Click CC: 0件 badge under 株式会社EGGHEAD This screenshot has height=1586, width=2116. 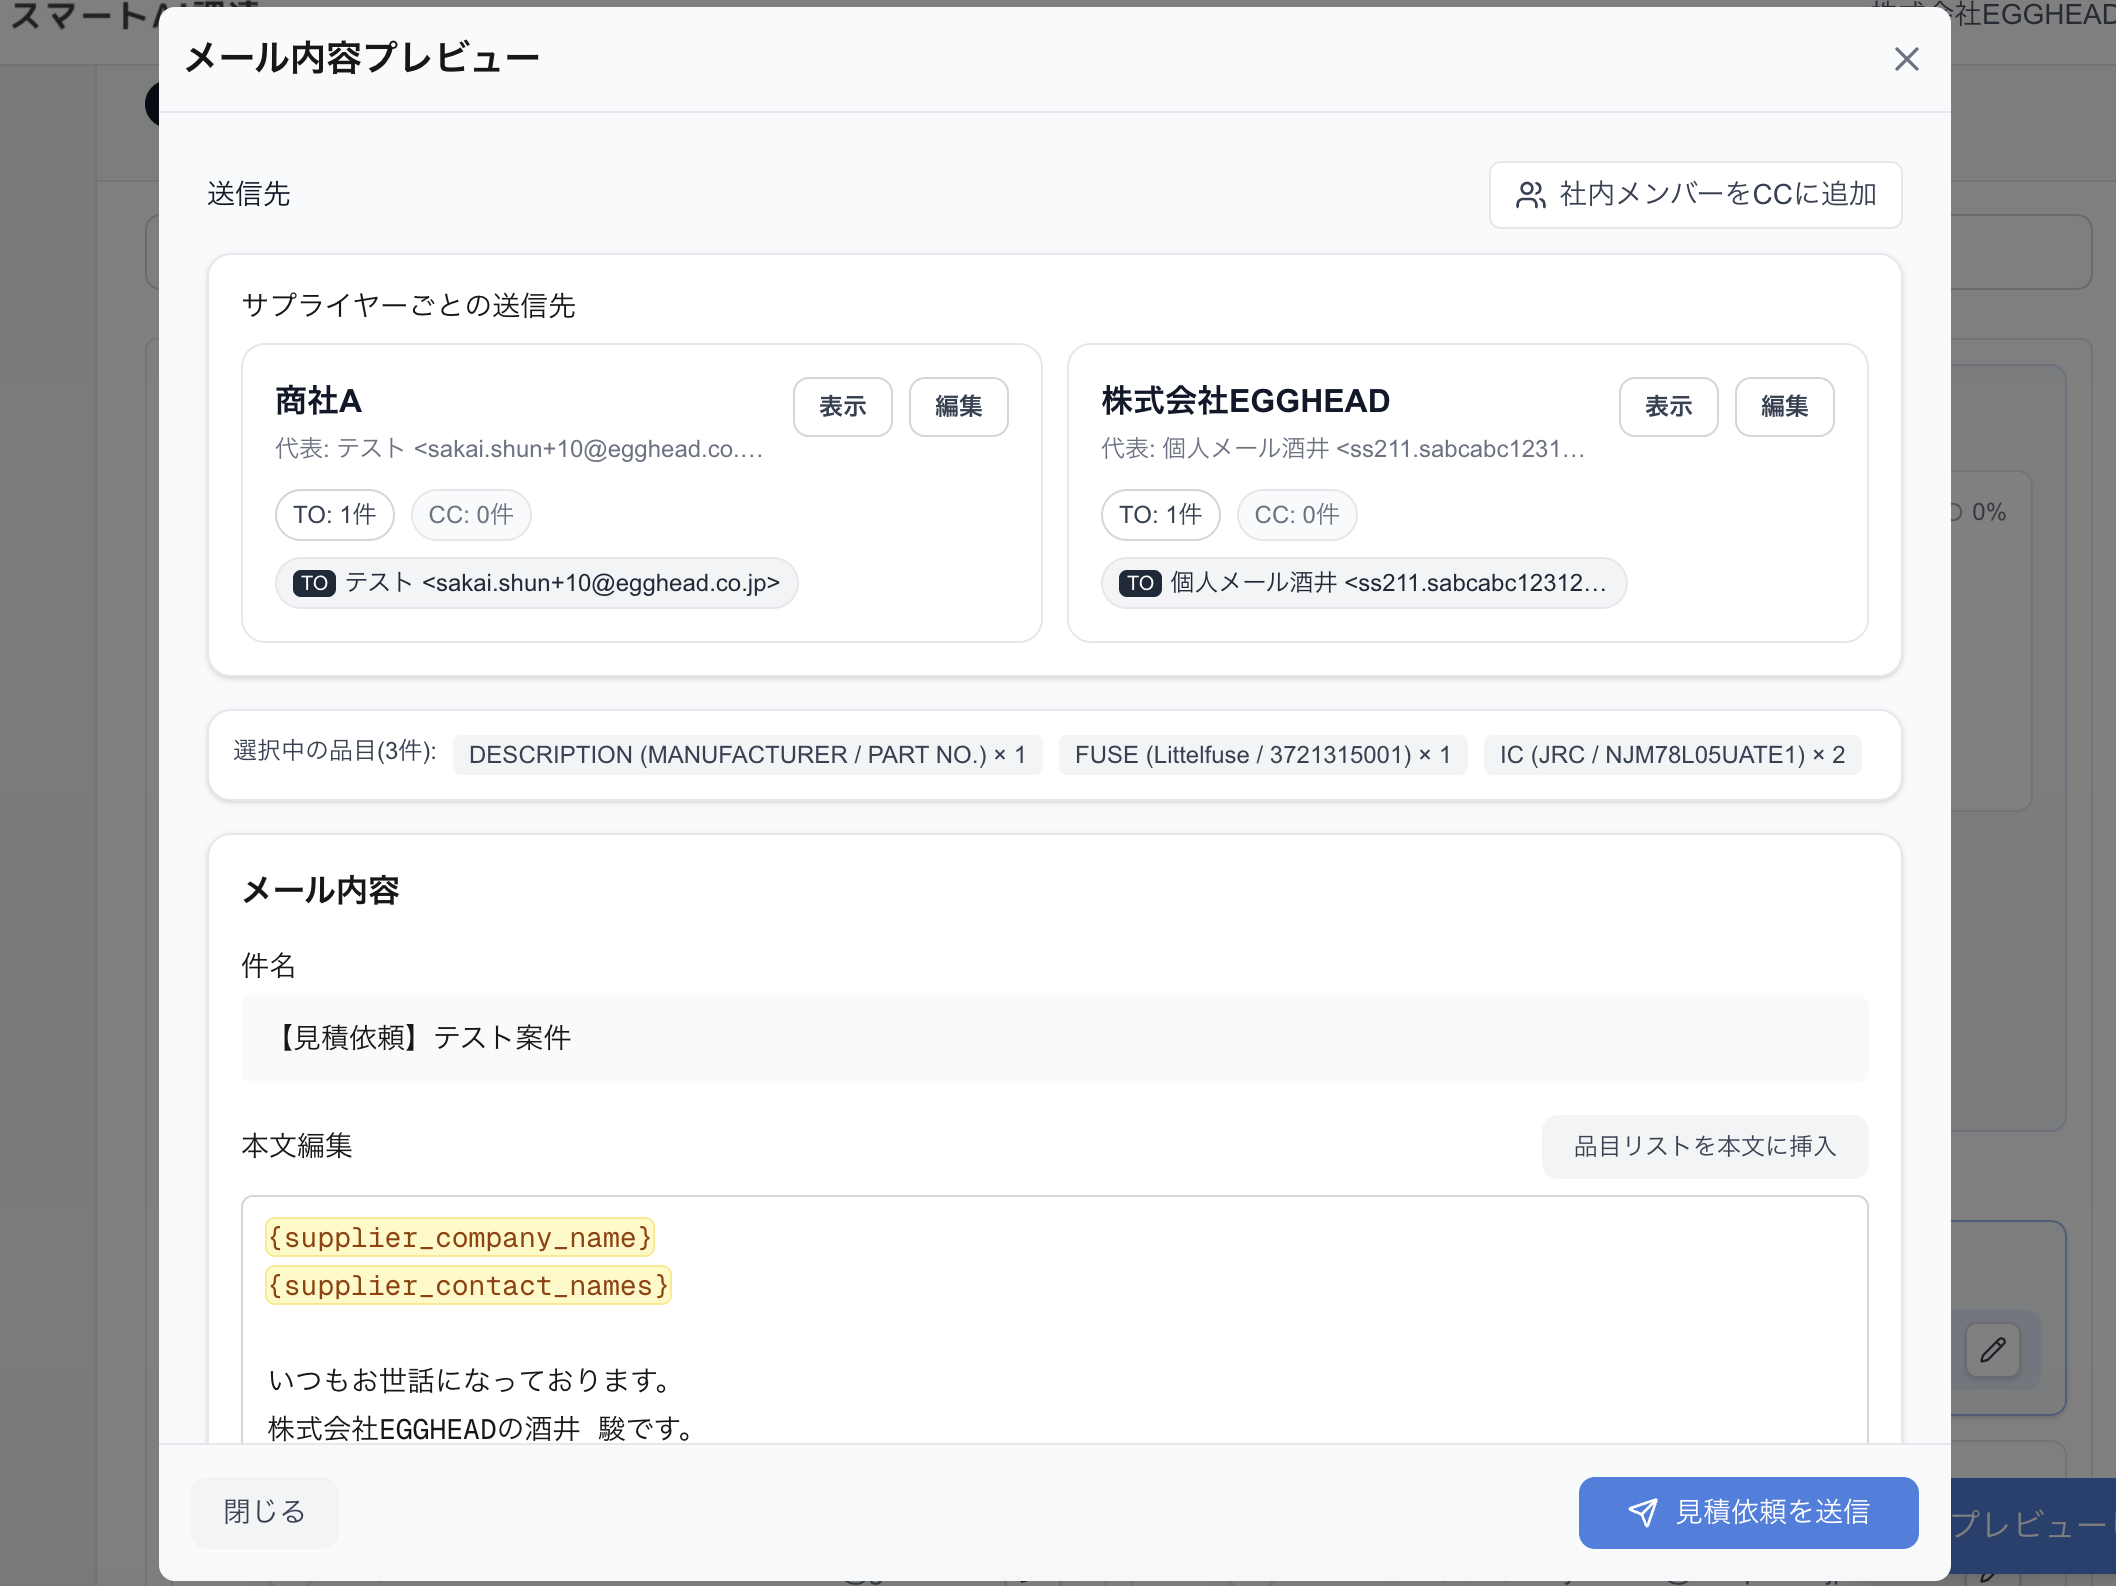click(1296, 515)
